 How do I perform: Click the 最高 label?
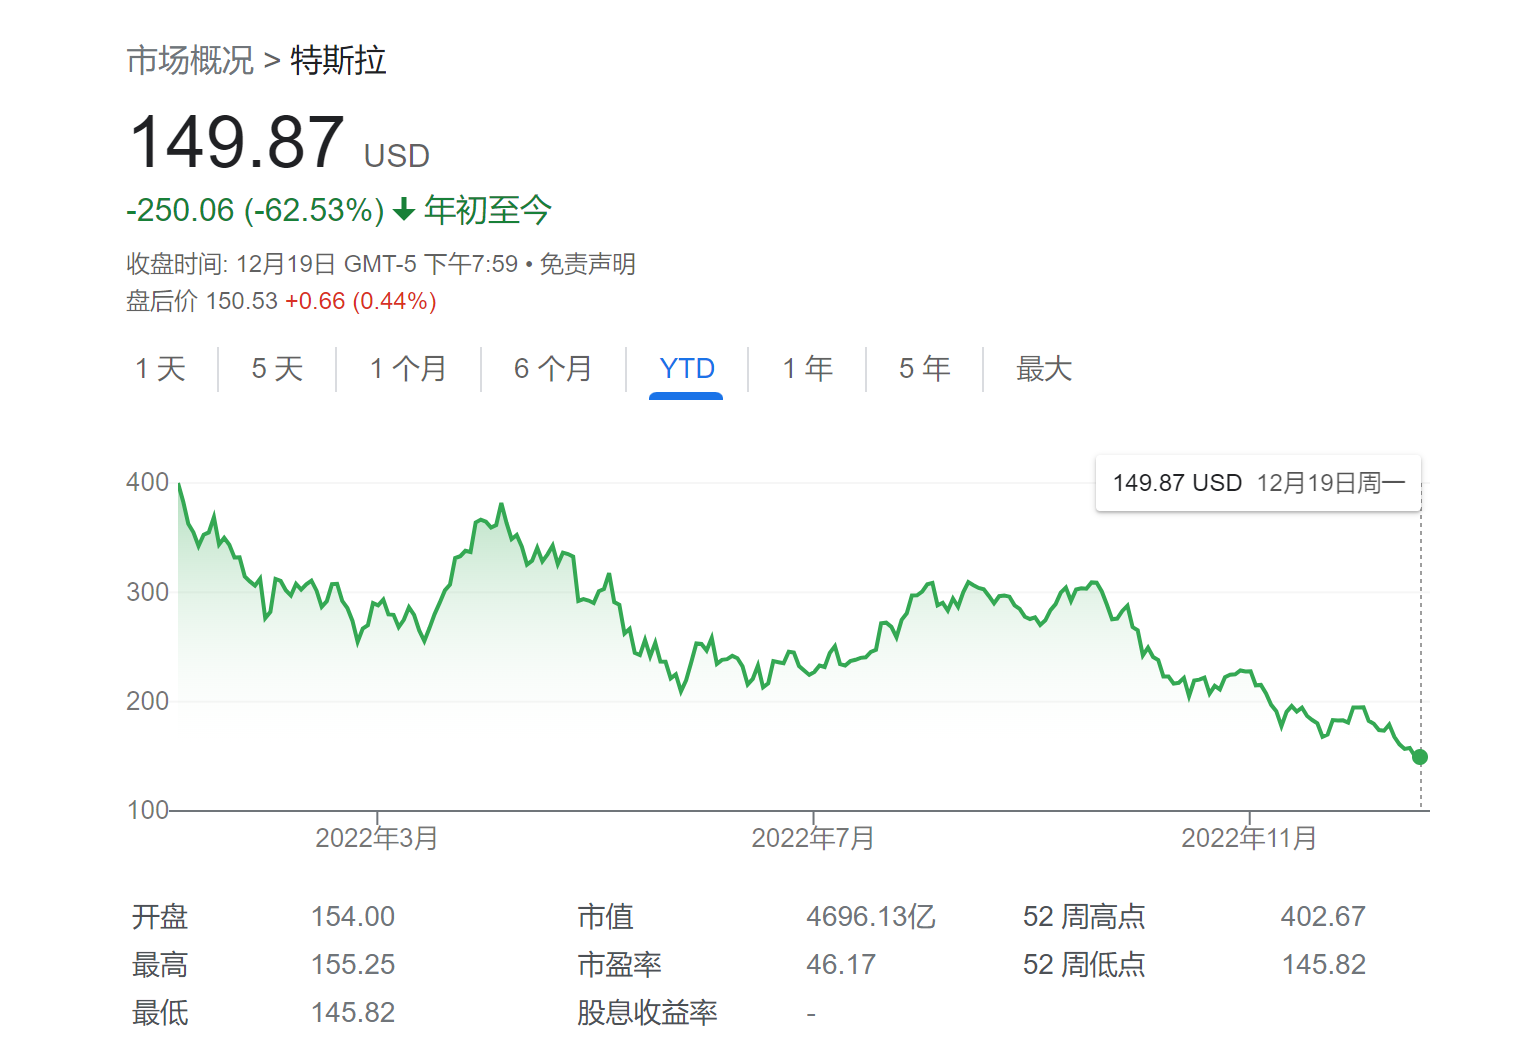[160, 964]
